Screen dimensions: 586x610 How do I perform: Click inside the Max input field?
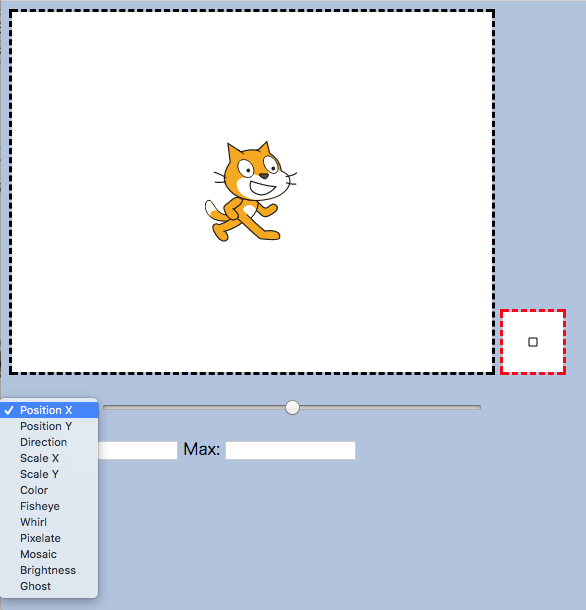pos(290,450)
